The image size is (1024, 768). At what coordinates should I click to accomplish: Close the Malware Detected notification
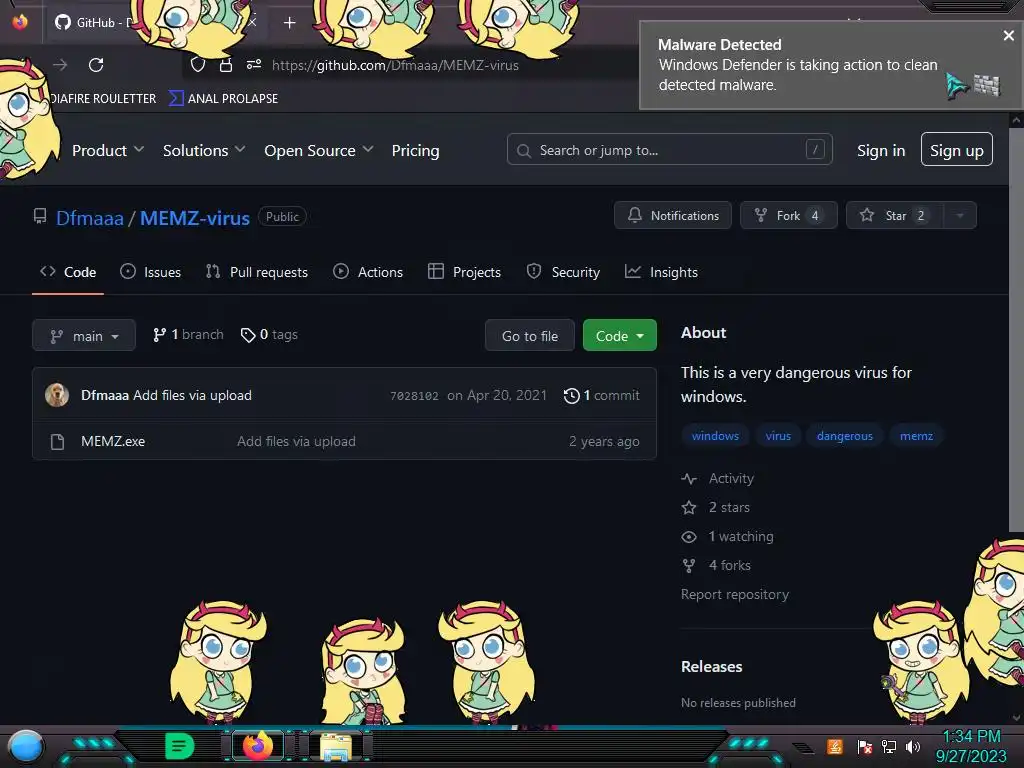(x=1008, y=36)
